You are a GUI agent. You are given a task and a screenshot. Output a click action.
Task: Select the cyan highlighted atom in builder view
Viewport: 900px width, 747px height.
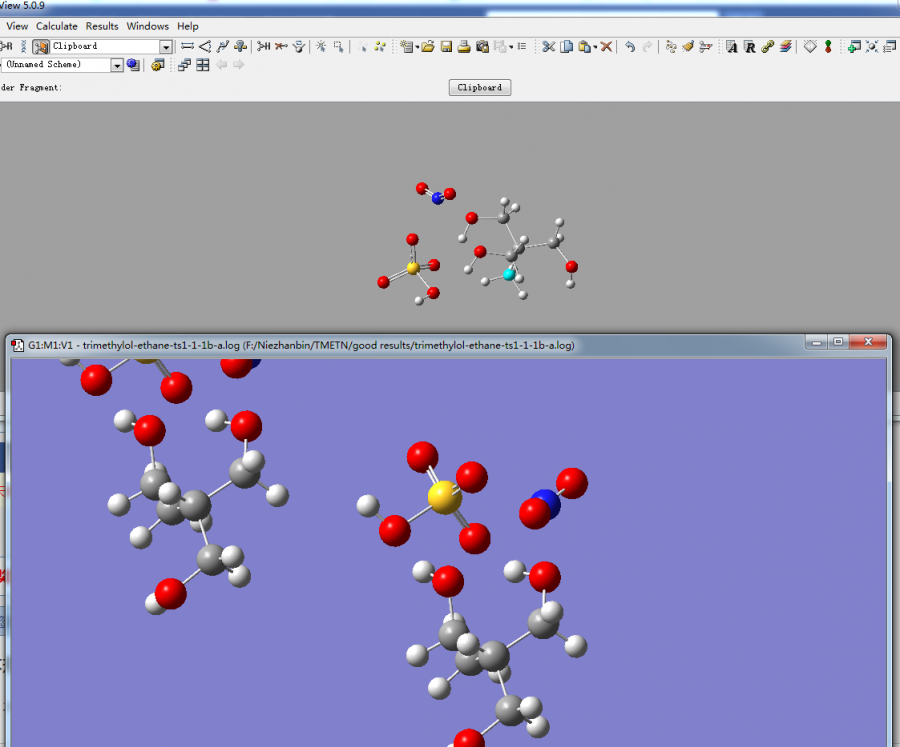pyautogui.click(x=509, y=274)
